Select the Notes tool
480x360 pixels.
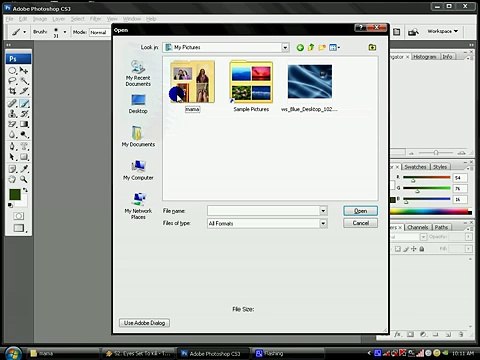point(12,169)
